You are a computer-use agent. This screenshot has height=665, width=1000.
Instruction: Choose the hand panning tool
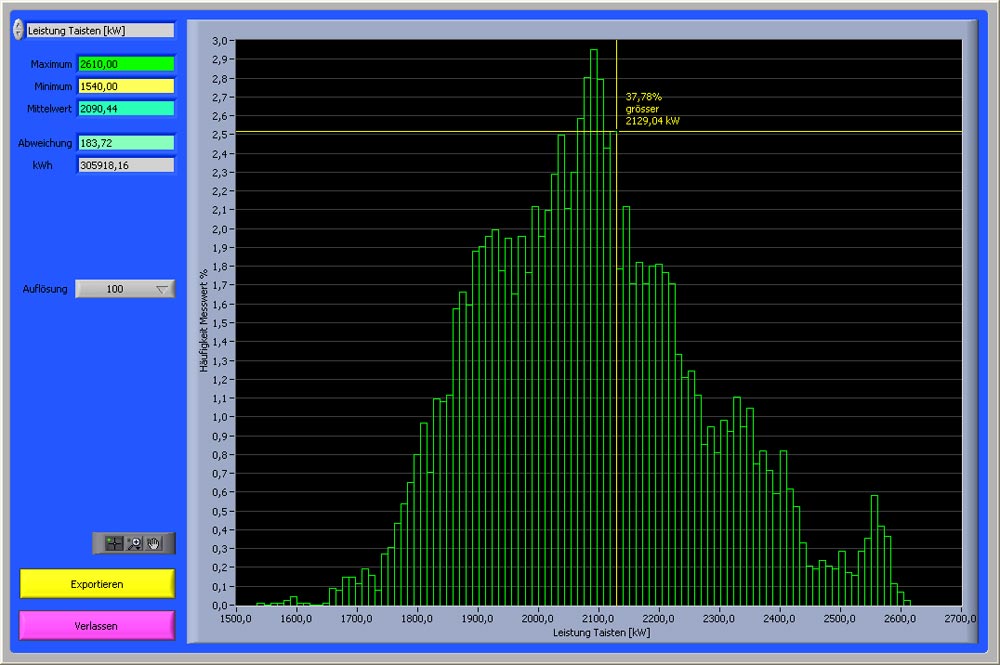point(153,543)
